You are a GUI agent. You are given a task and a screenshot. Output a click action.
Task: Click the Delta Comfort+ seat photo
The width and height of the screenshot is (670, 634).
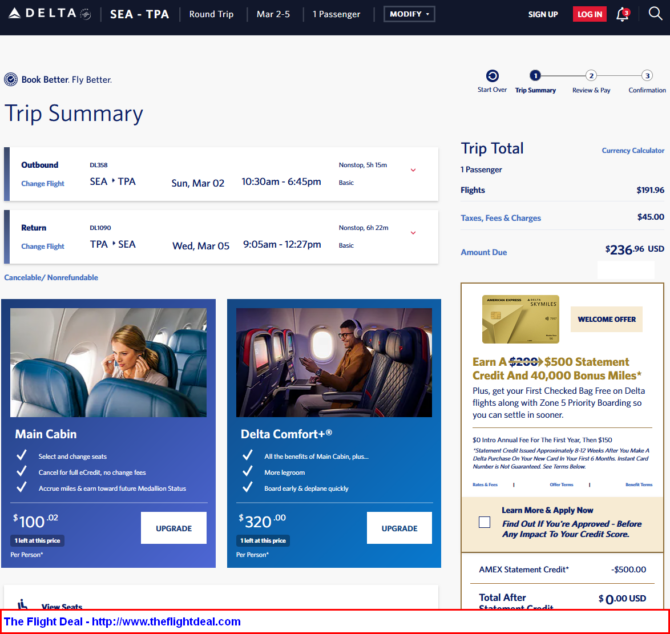334,362
